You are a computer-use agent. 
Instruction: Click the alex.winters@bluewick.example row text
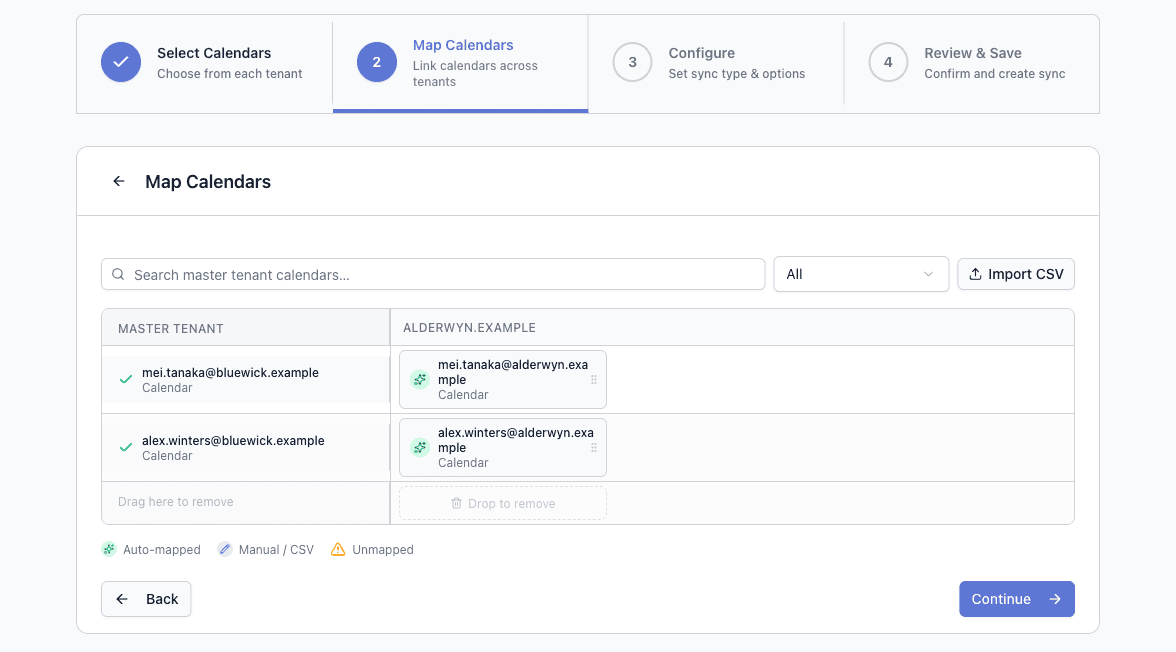233,441
